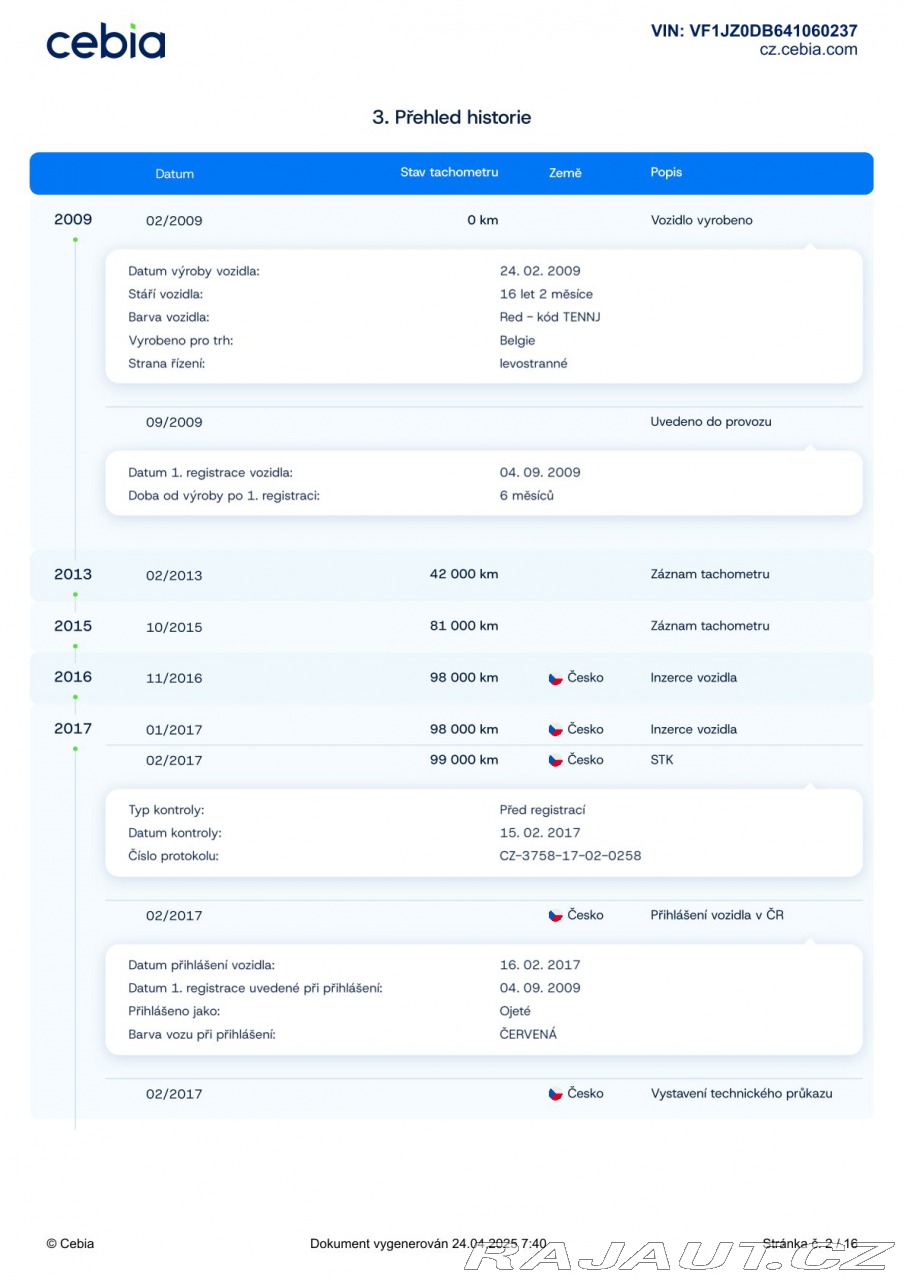The width and height of the screenshot is (904, 1280).
Task: Select the market value 'Belgie'
Action: click(518, 340)
